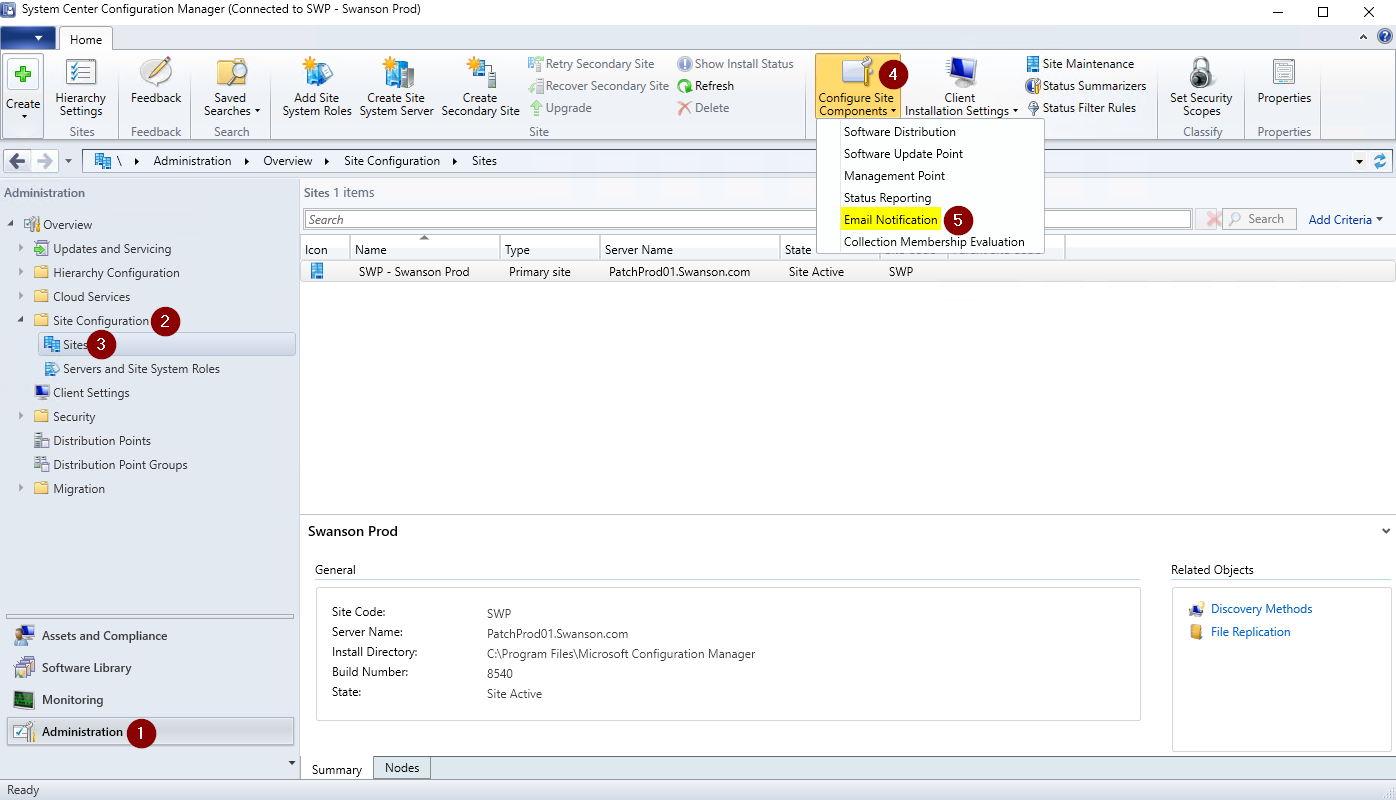Open the Discovery Methods link
The width and height of the screenshot is (1396, 800).
(x=1261, y=609)
